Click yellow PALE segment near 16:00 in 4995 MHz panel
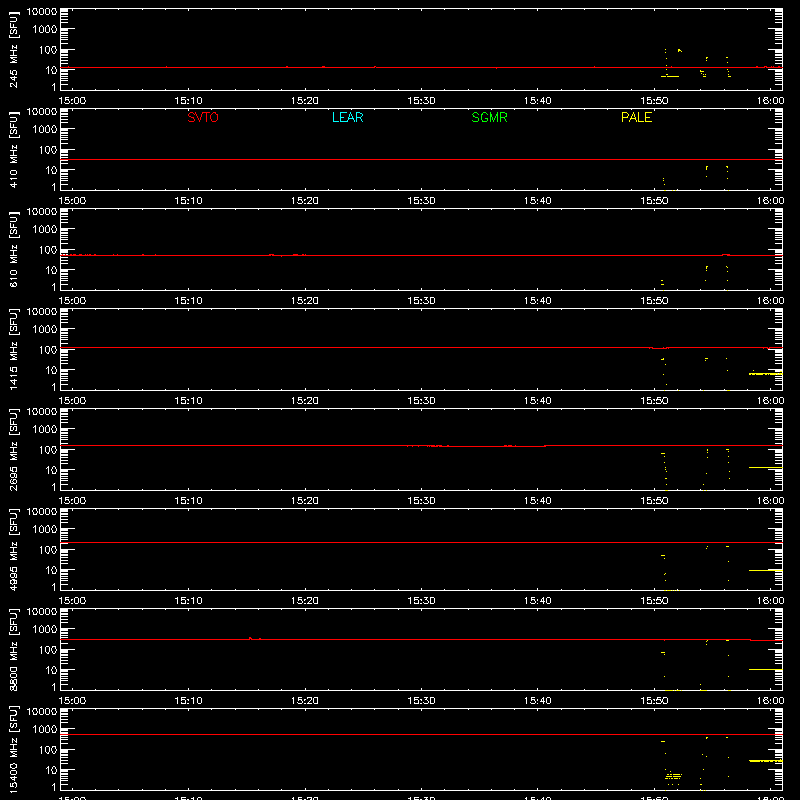800x800 pixels. click(x=765, y=570)
